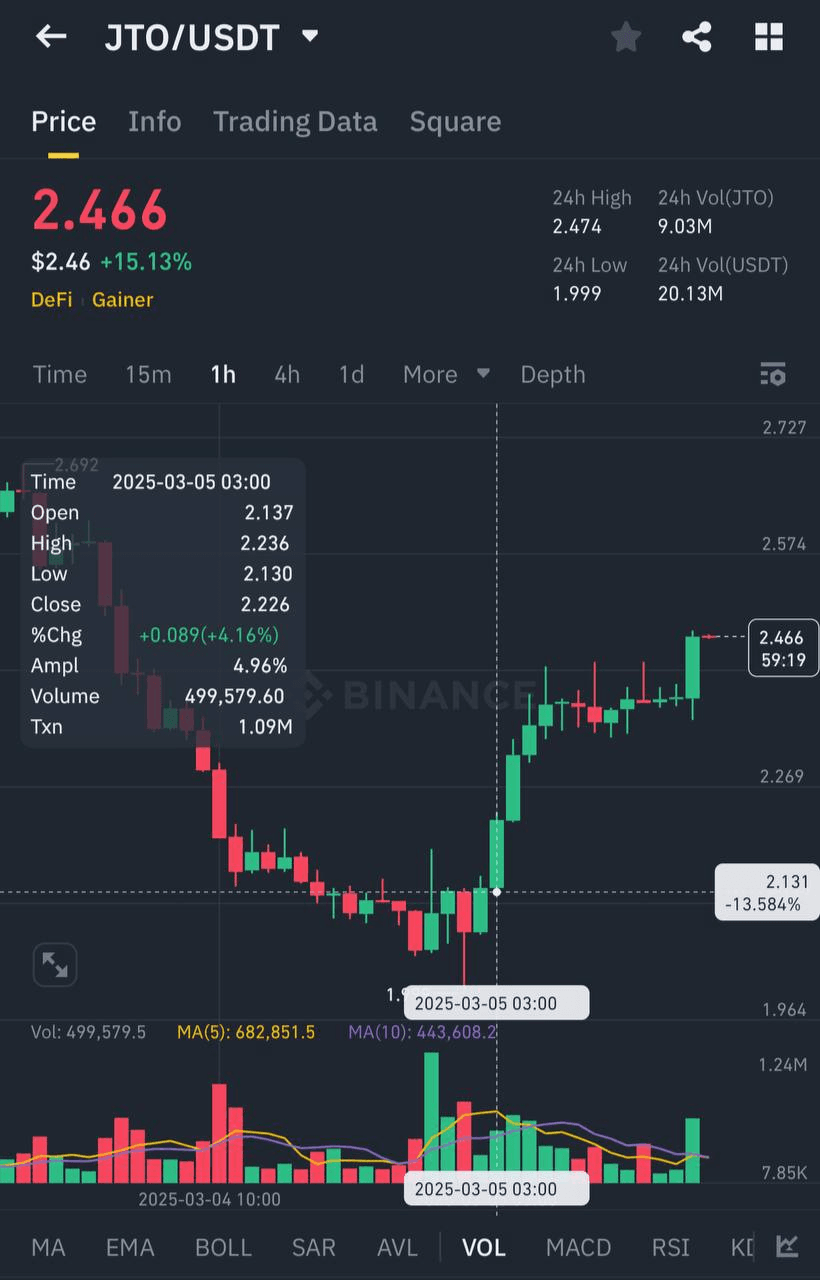
Task: Click the +15.13% change value
Action: [x=146, y=262]
